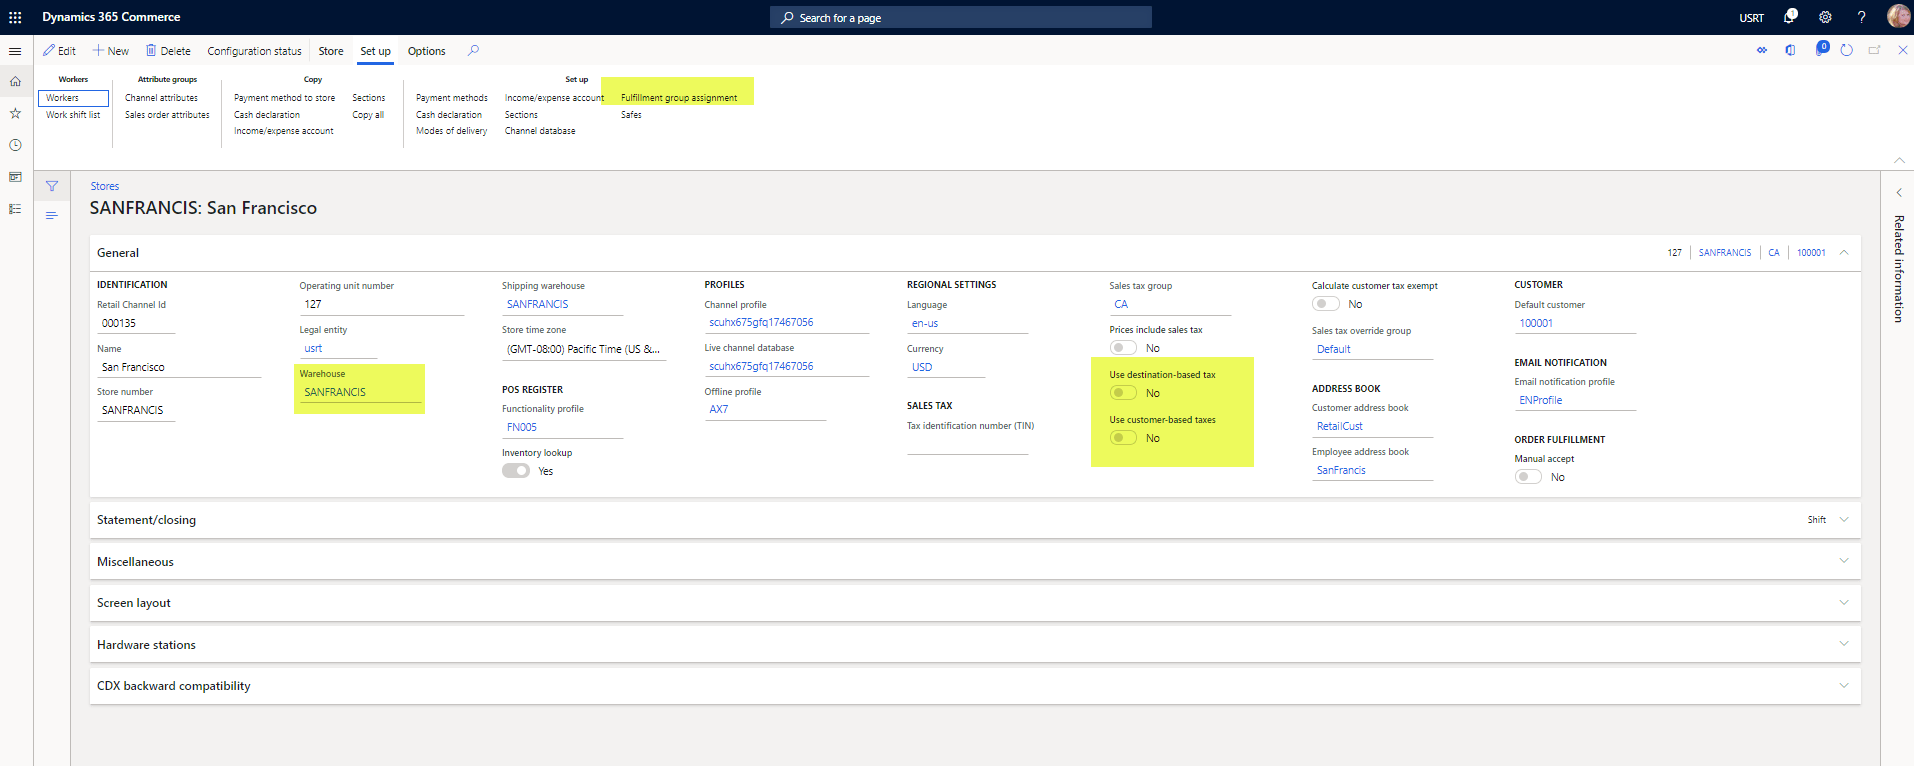This screenshot has width=1914, height=766.
Task: Open form in new window icon
Action: [x=1875, y=50]
